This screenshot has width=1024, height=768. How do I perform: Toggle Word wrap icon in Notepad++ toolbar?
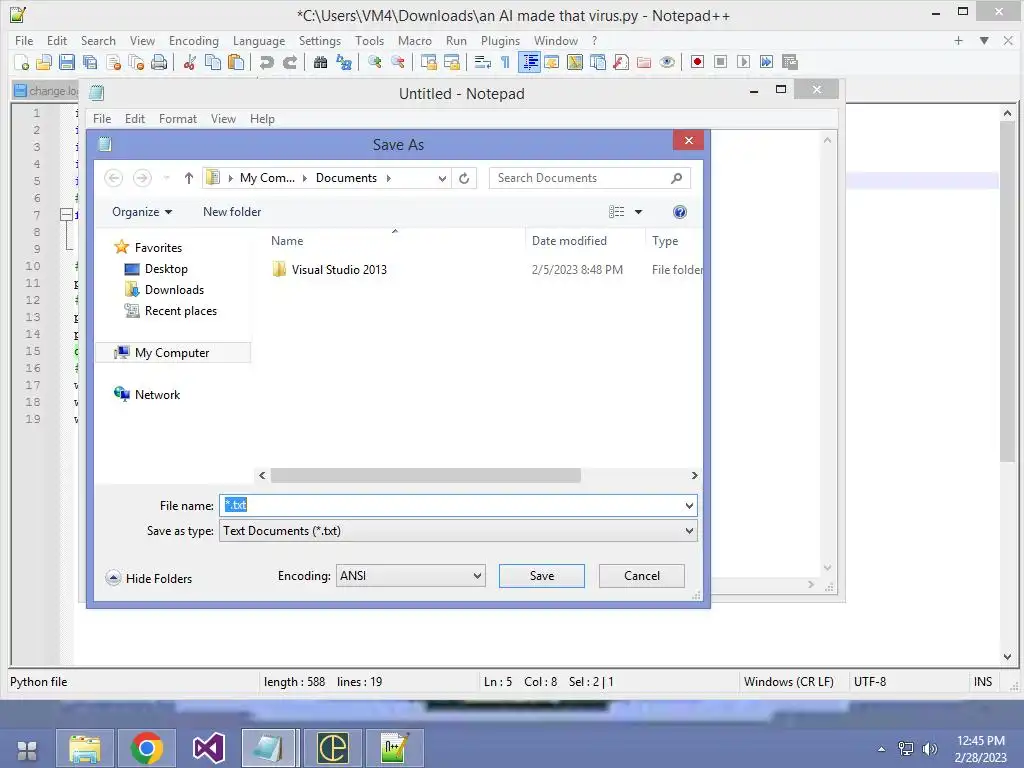[483, 62]
